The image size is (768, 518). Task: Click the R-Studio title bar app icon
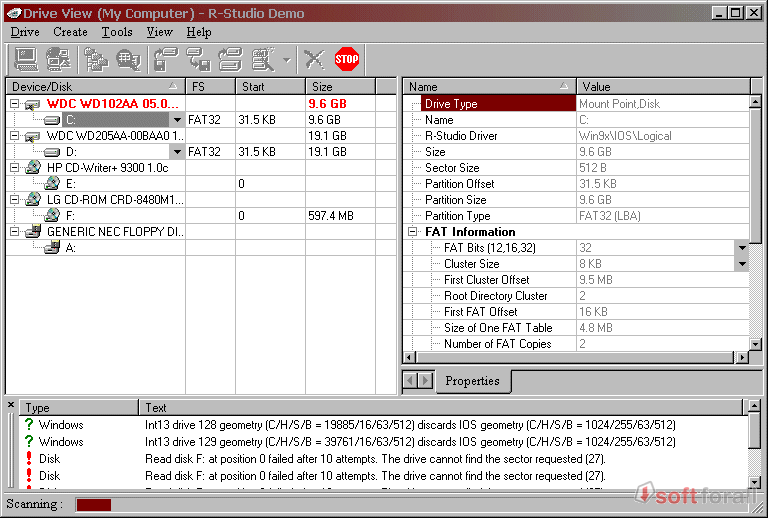[x=14, y=13]
